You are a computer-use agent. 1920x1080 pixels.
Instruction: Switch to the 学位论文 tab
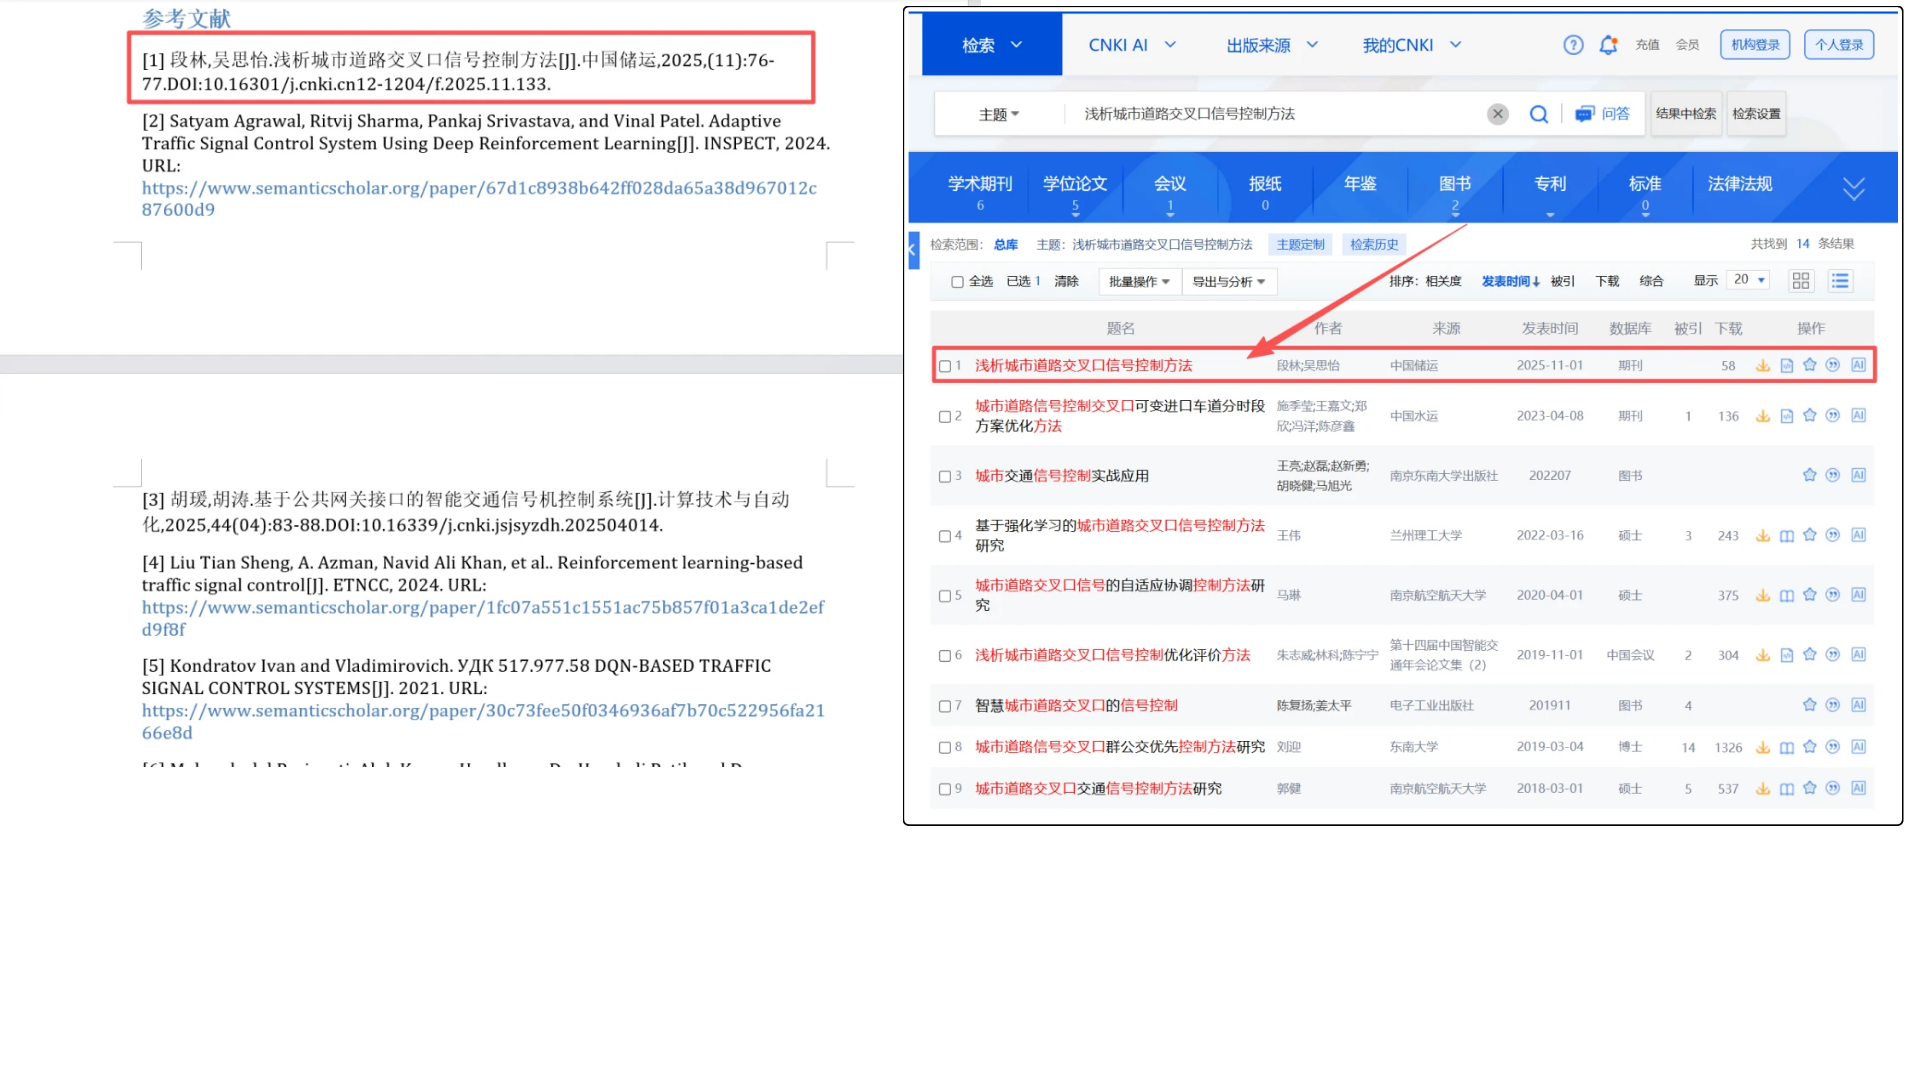click(x=1075, y=191)
